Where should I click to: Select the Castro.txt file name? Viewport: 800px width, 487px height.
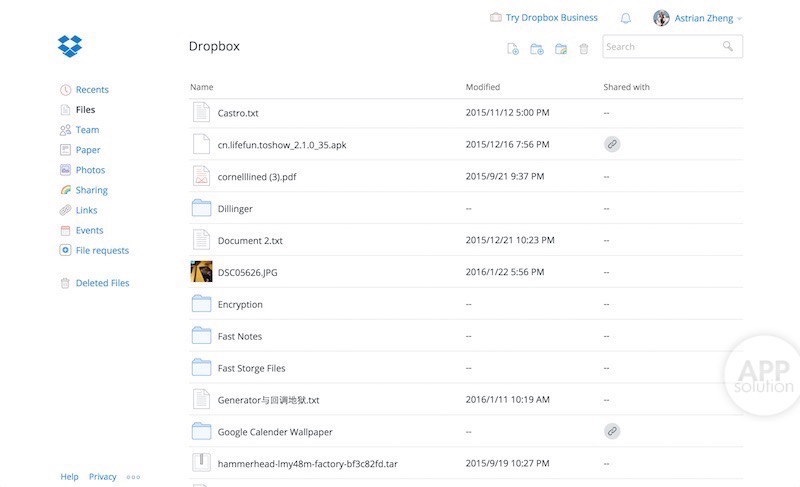238,113
